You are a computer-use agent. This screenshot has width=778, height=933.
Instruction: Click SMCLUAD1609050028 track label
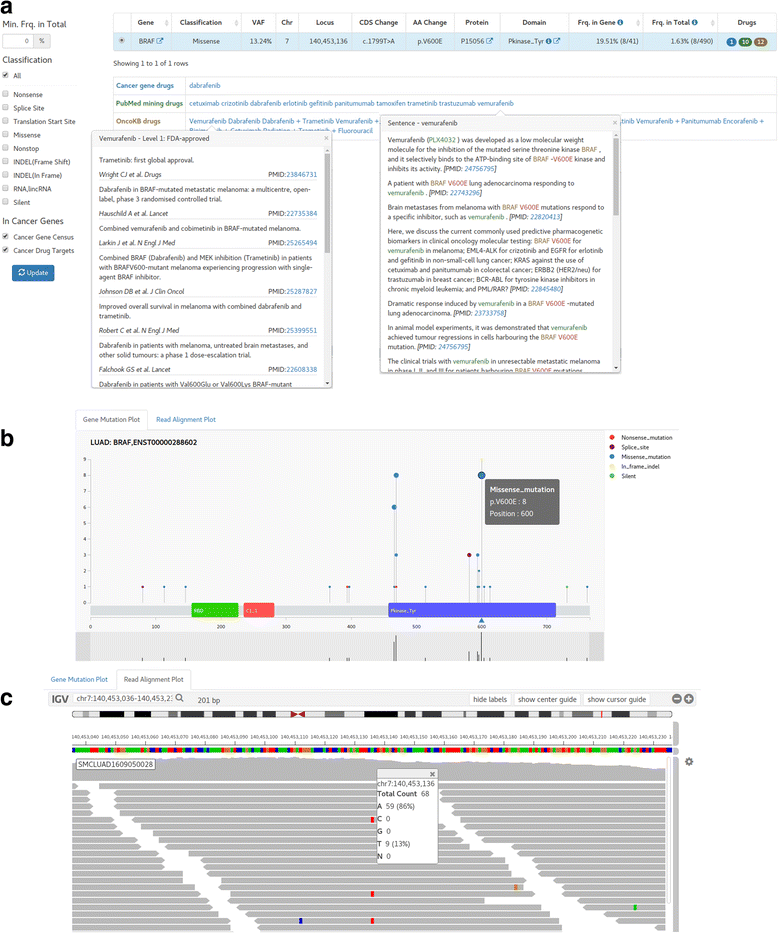[115, 764]
